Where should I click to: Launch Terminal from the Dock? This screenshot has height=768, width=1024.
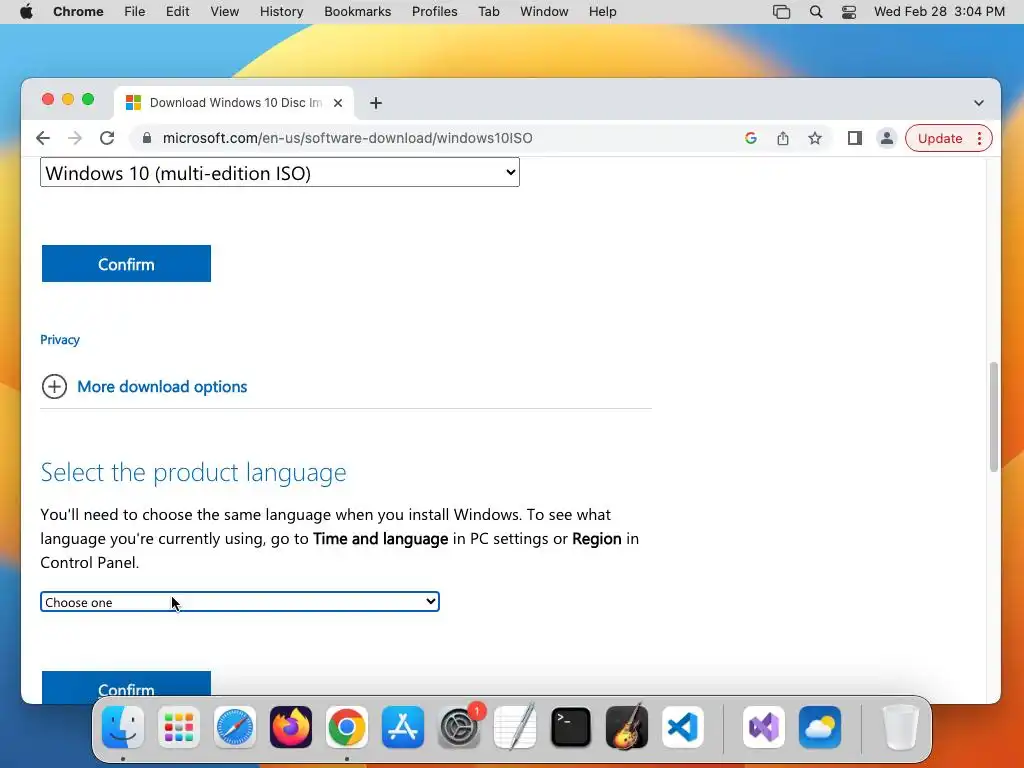(x=571, y=727)
